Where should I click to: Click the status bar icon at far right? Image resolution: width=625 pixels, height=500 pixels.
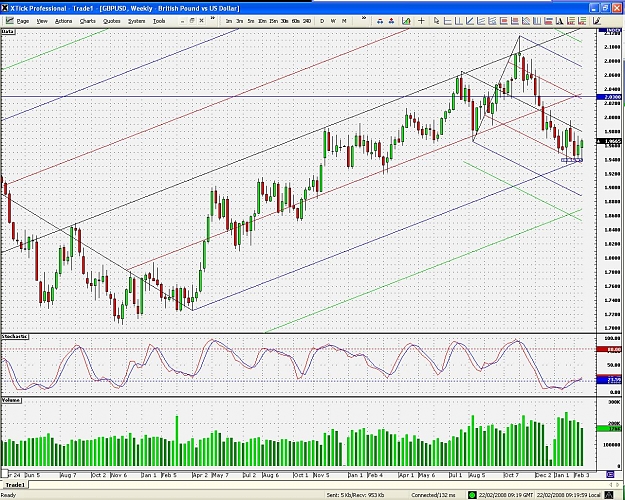click(611, 495)
